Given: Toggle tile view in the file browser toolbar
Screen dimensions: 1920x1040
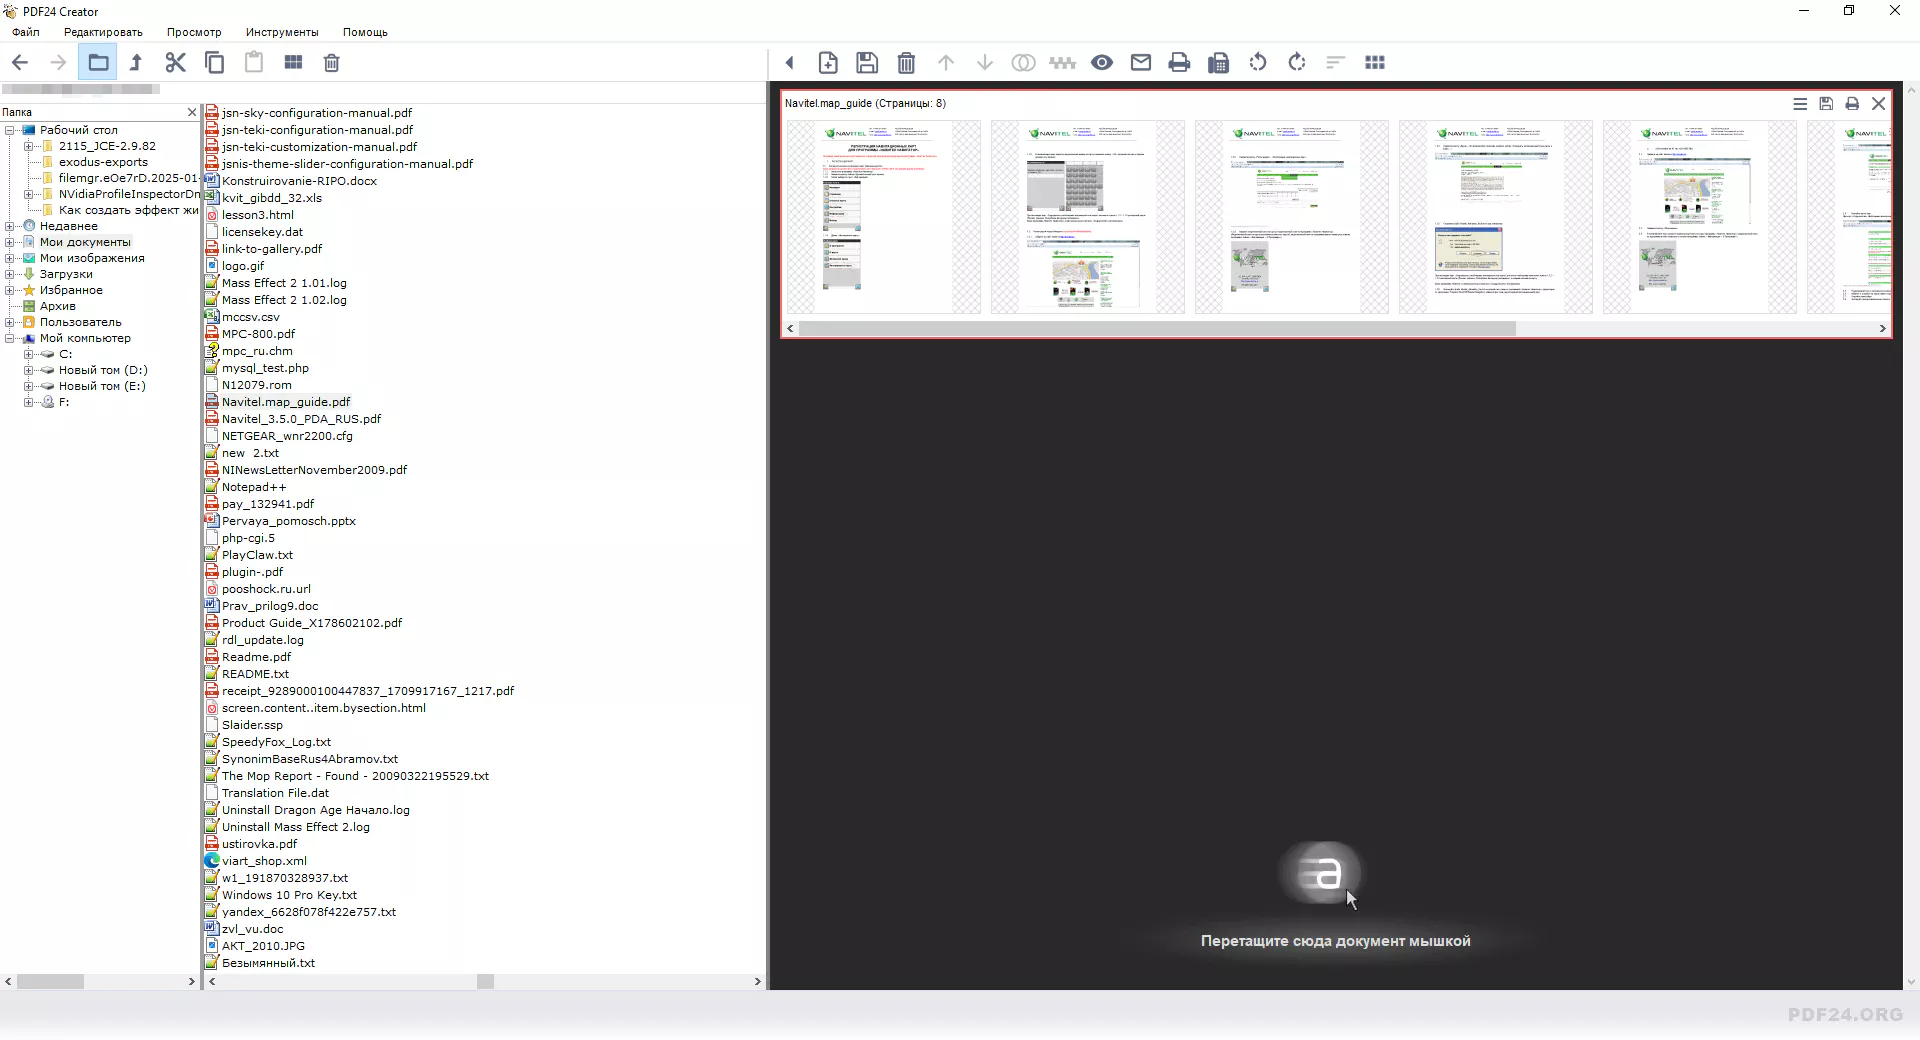Looking at the screenshot, I should [x=293, y=63].
